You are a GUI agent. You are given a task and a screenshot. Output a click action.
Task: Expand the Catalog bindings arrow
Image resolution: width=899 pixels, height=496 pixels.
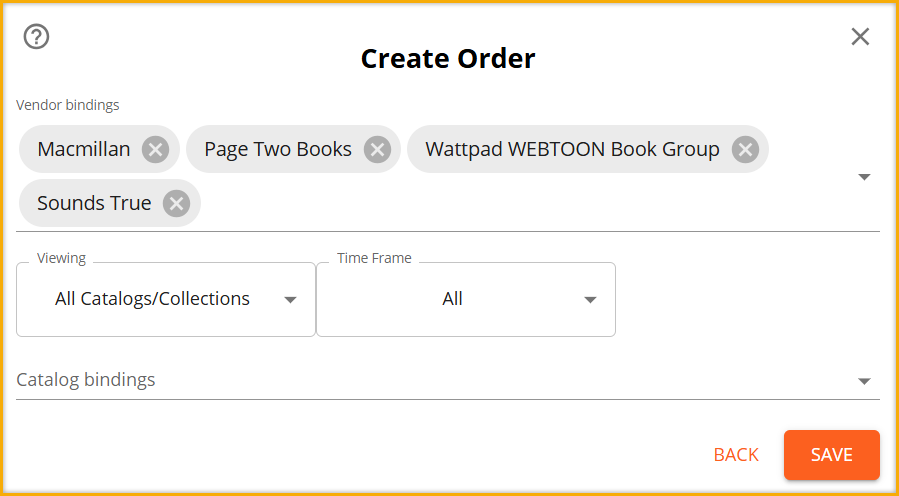[x=864, y=381]
